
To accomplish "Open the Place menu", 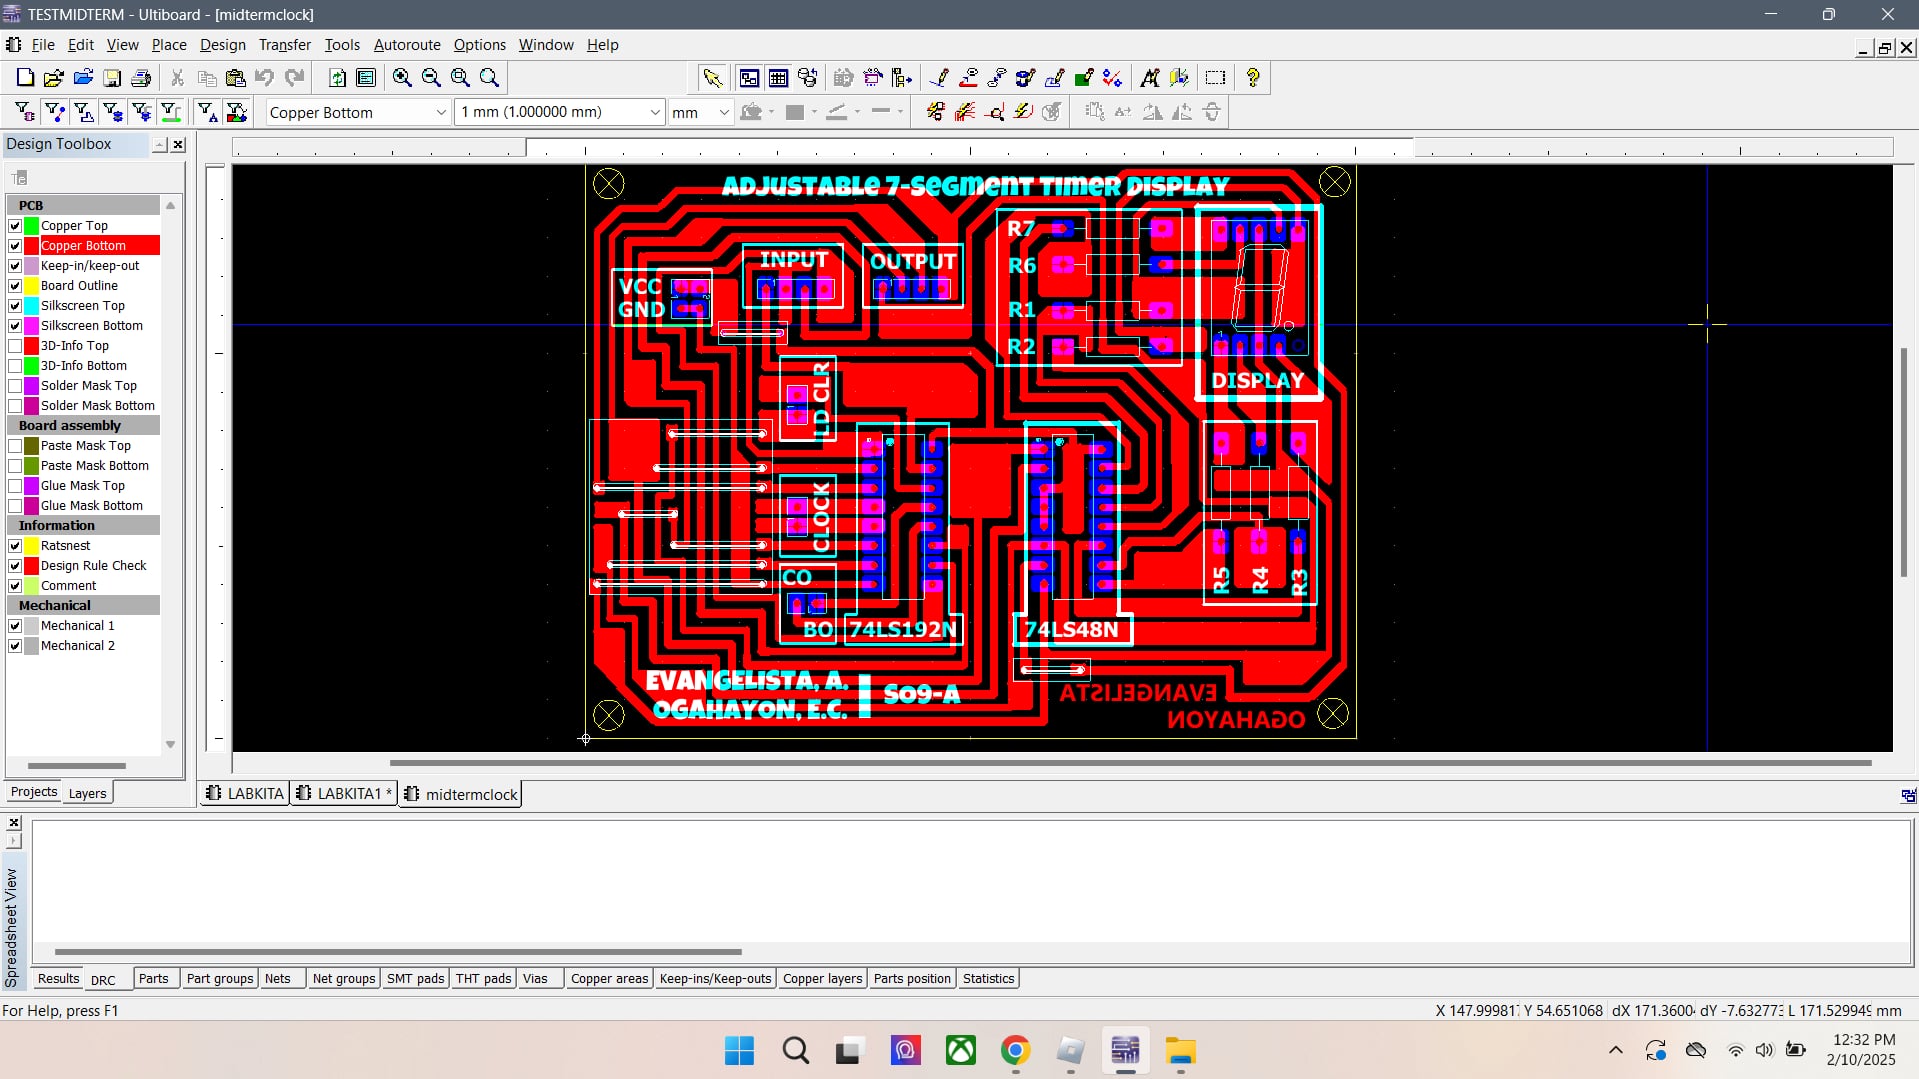I will (x=169, y=45).
